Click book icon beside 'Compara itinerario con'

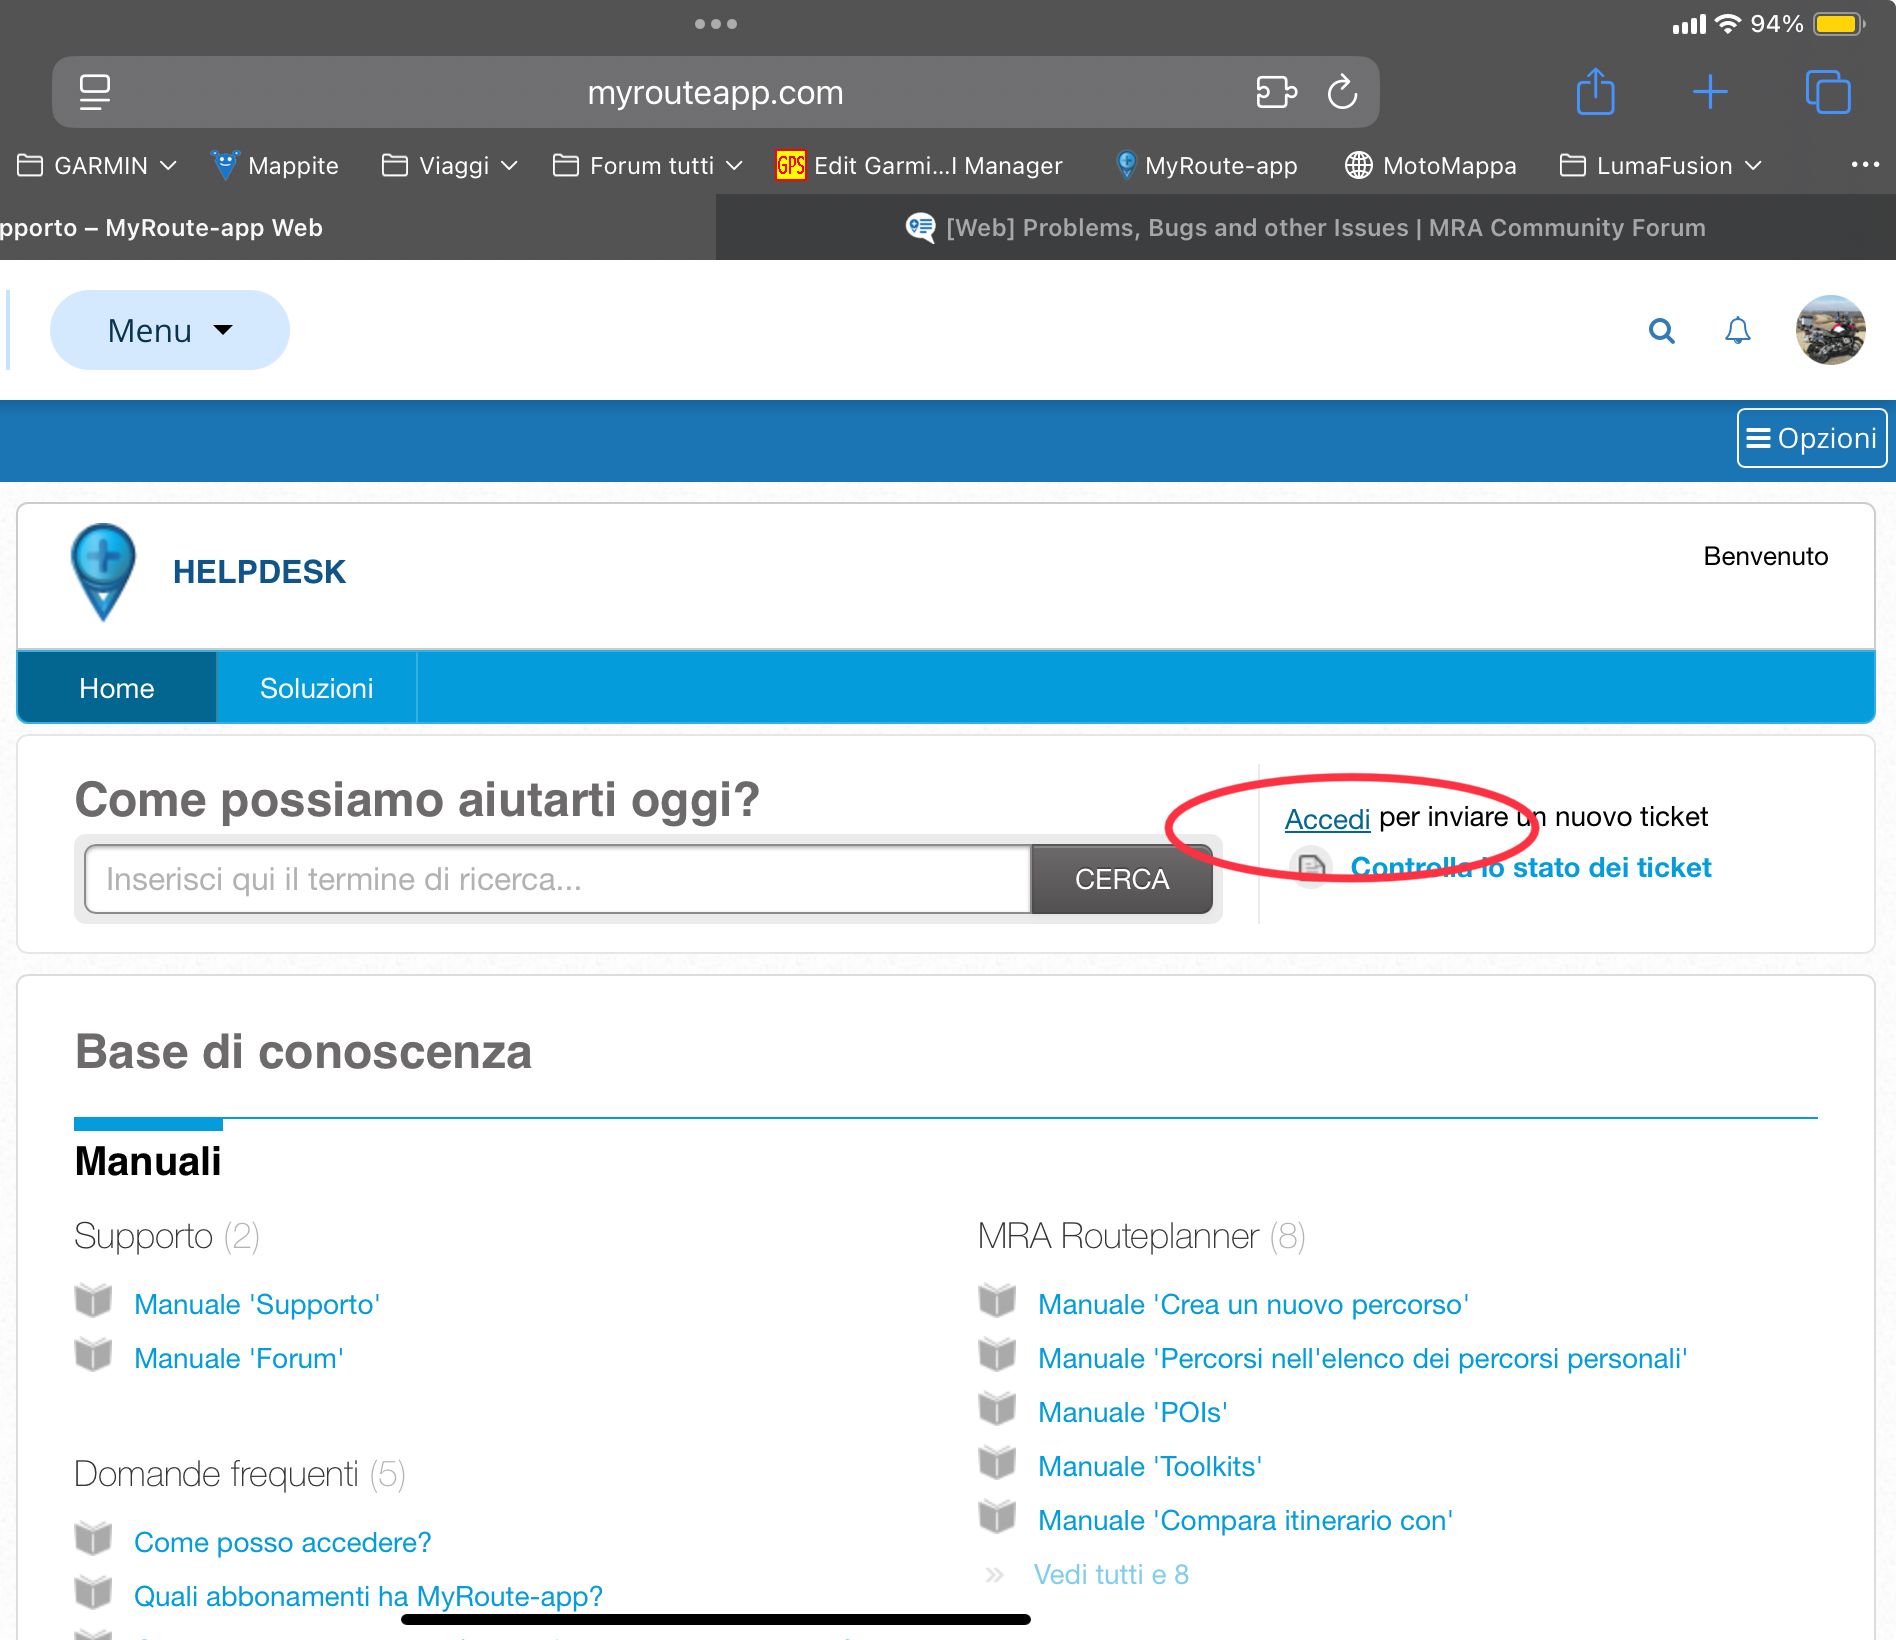tap(997, 1518)
